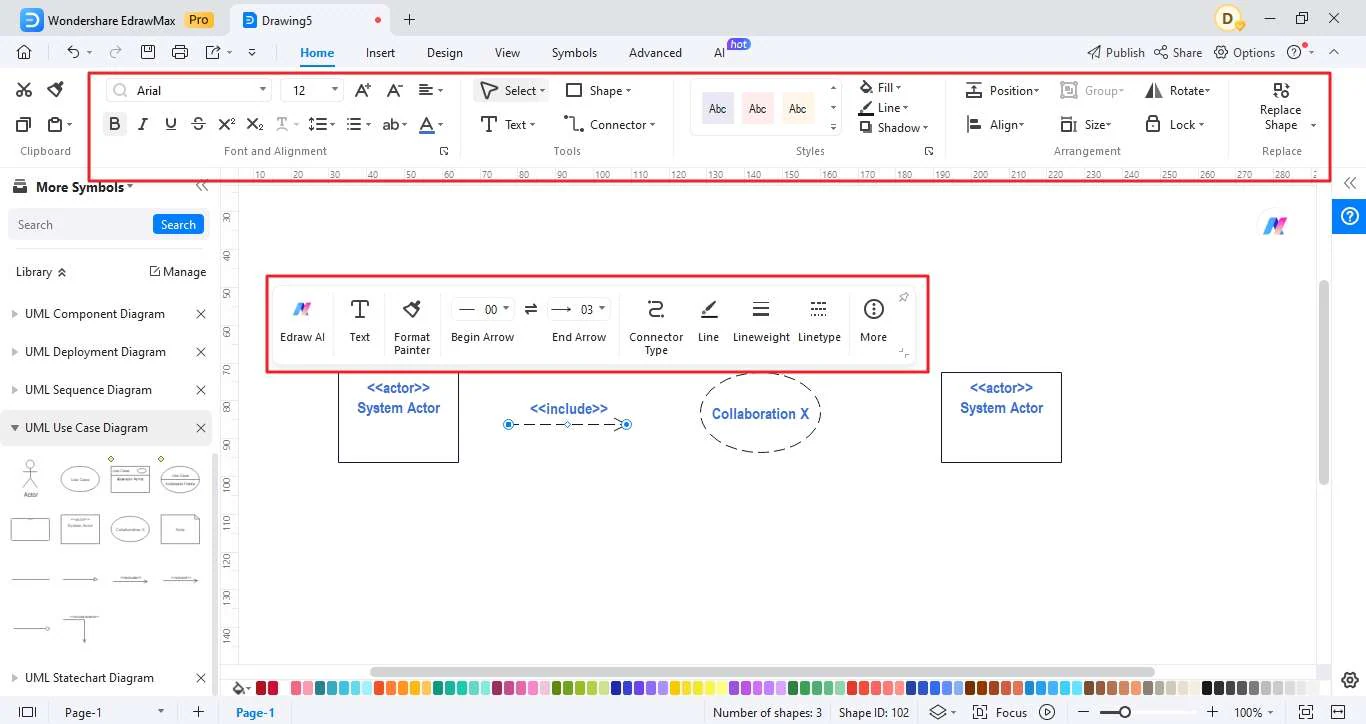Screen dimensions: 1366x724
Task: Open the font size 12 dropdown
Action: pyautogui.click(x=335, y=90)
